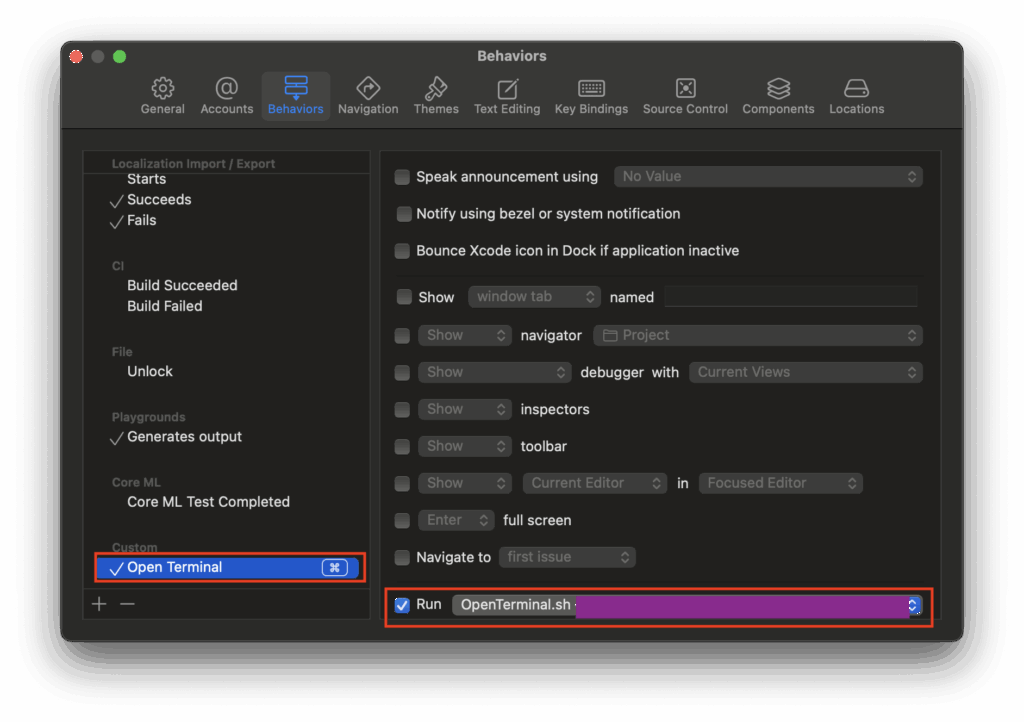Open the first issue dropdown
Viewport: 1024px width, 722px height.
pyautogui.click(x=567, y=557)
